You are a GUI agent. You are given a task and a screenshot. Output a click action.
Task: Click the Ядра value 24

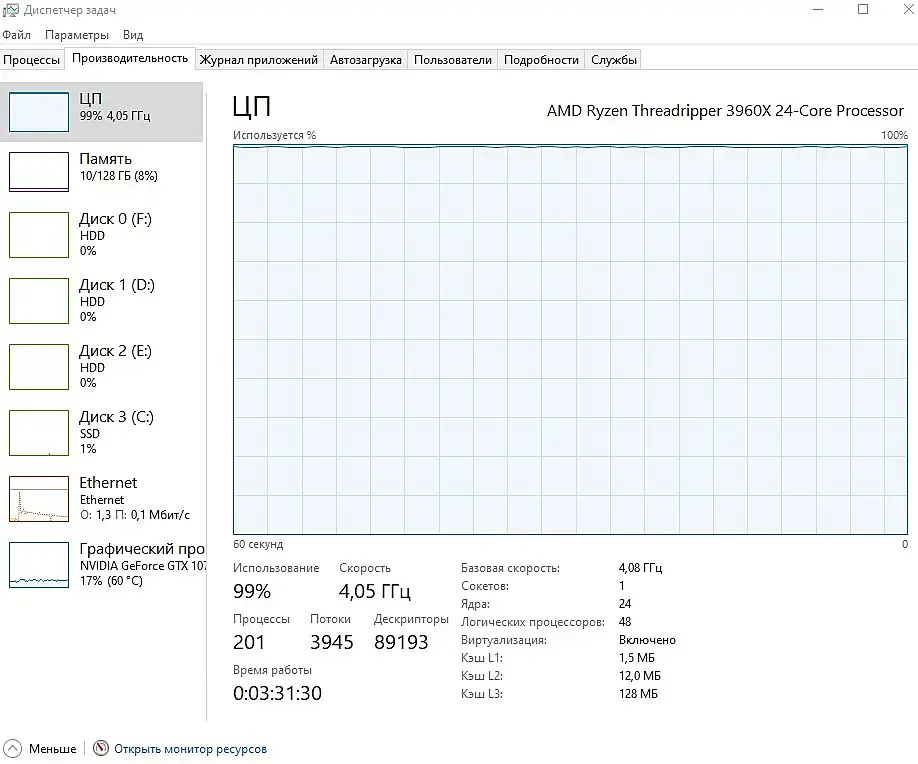[625, 604]
